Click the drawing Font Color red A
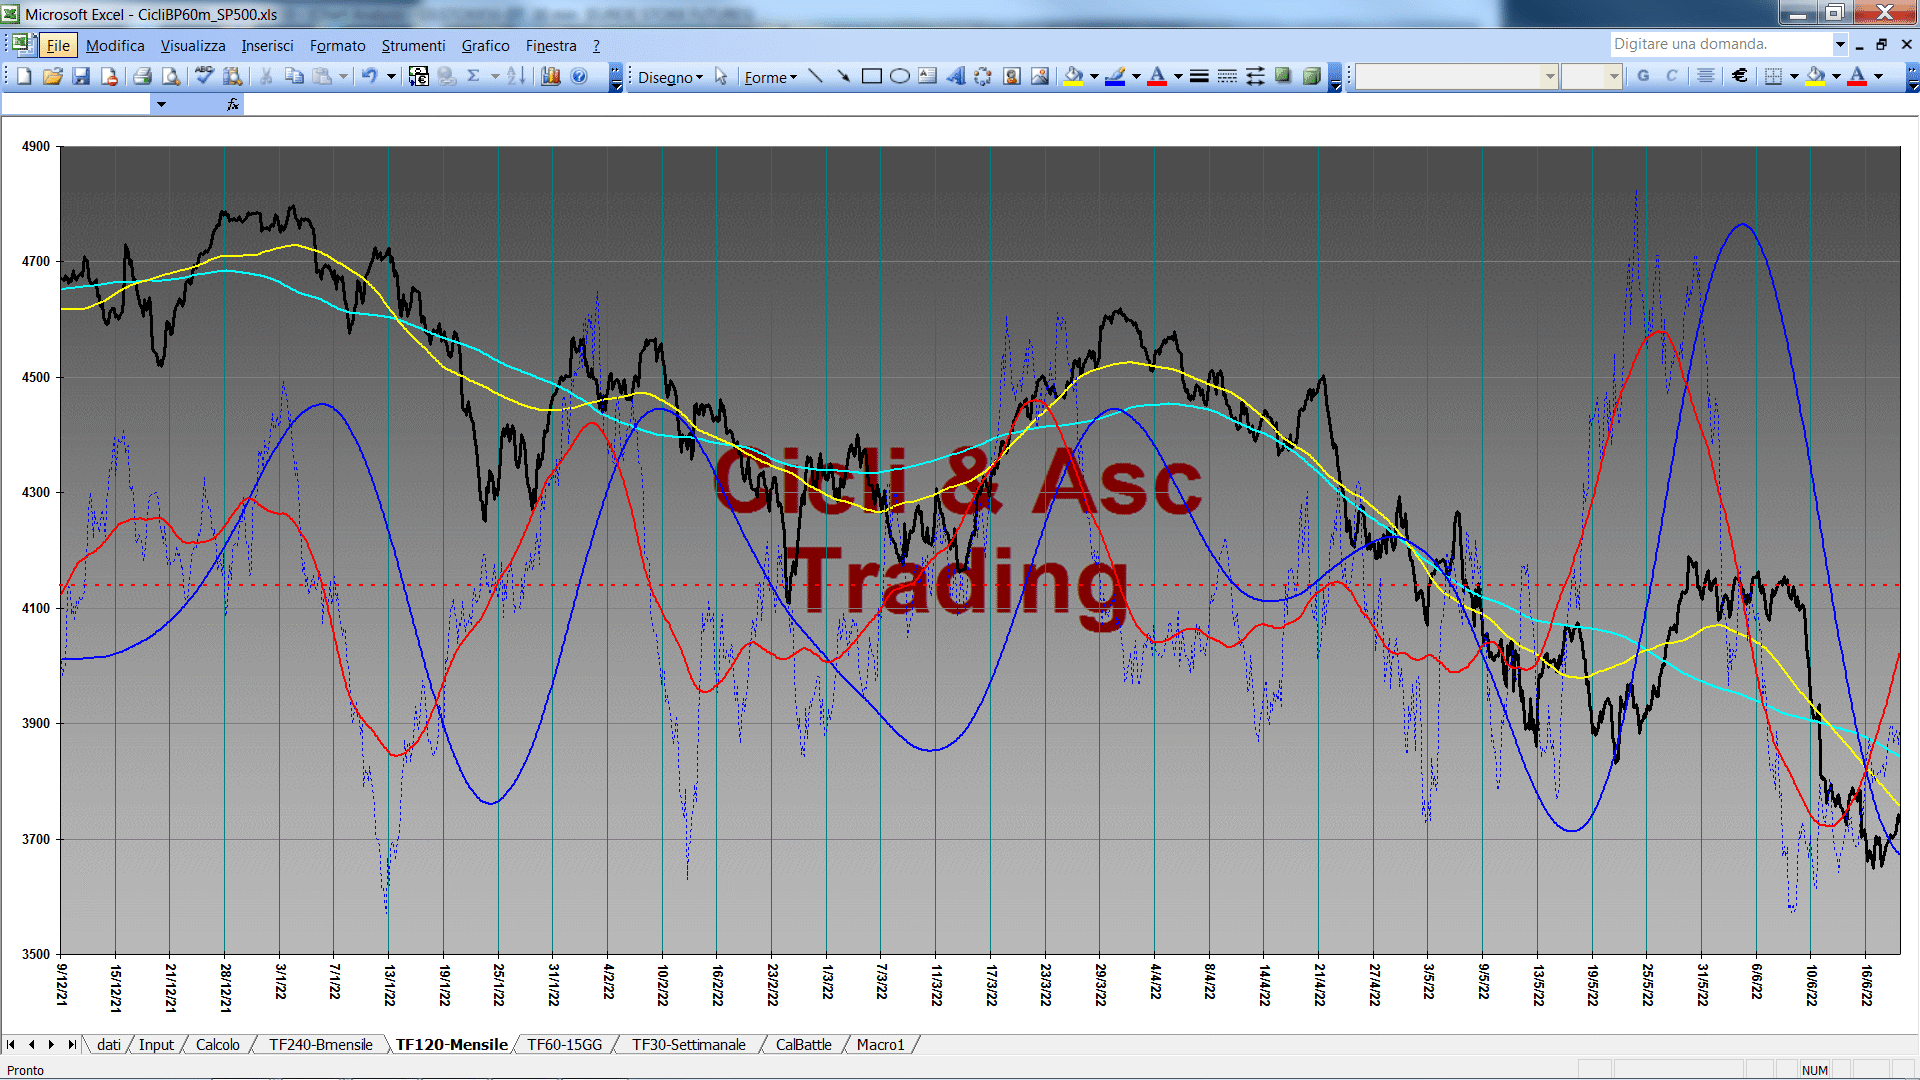The width and height of the screenshot is (1920, 1080). tap(1157, 77)
